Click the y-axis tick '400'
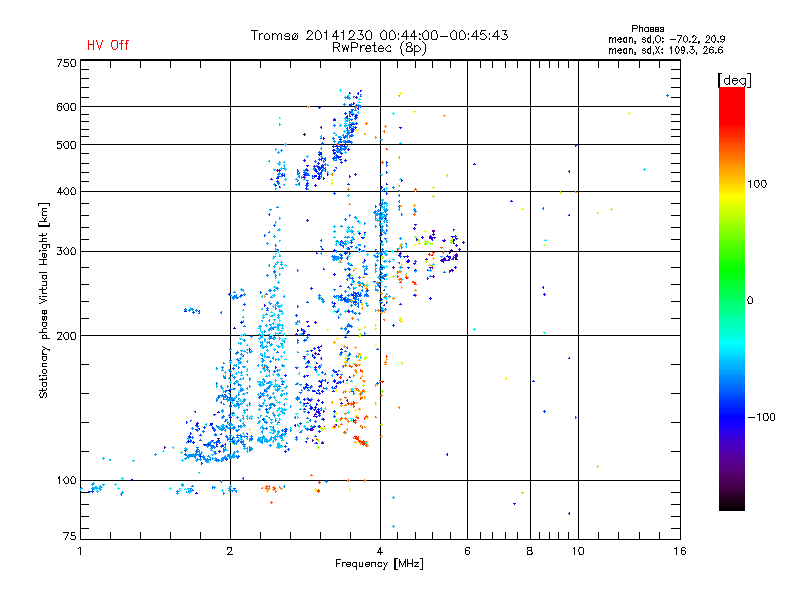This screenshot has width=800, height=600. coord(66,191)
